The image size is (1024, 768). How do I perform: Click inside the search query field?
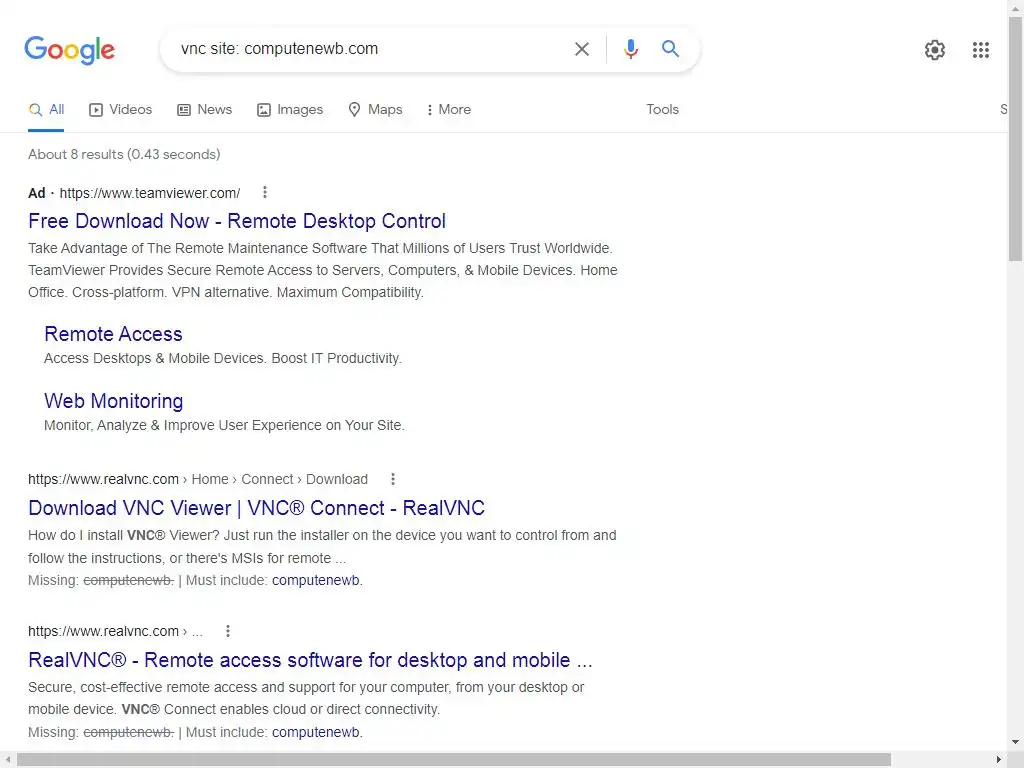tap(369, 49)
